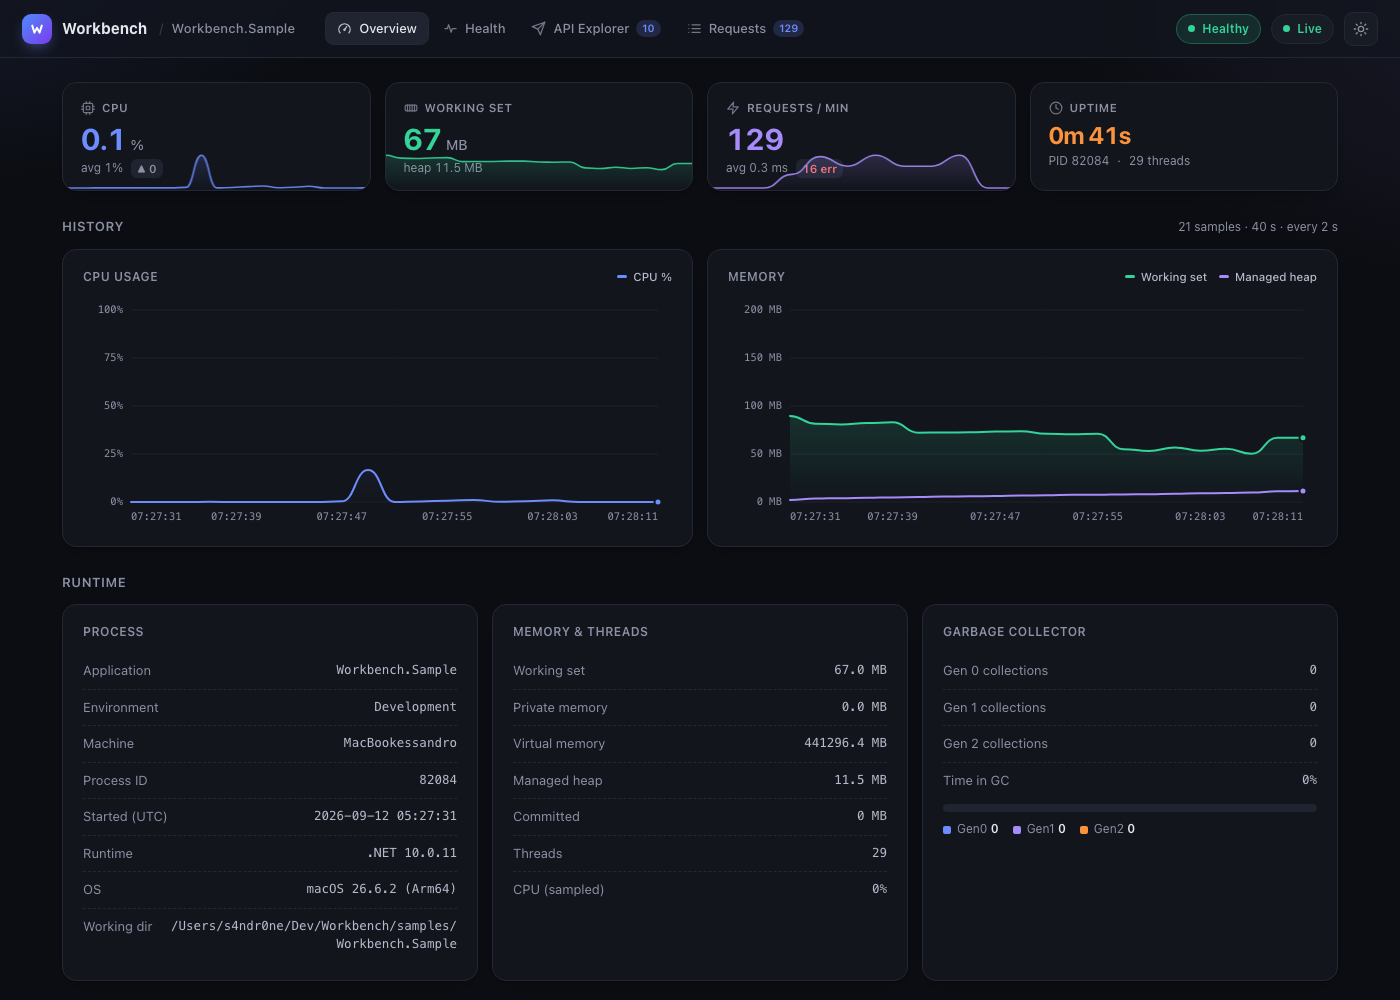Click the Started (UTC) timestamp value
Screen dimensions: 1400x1000
(385, 816)
